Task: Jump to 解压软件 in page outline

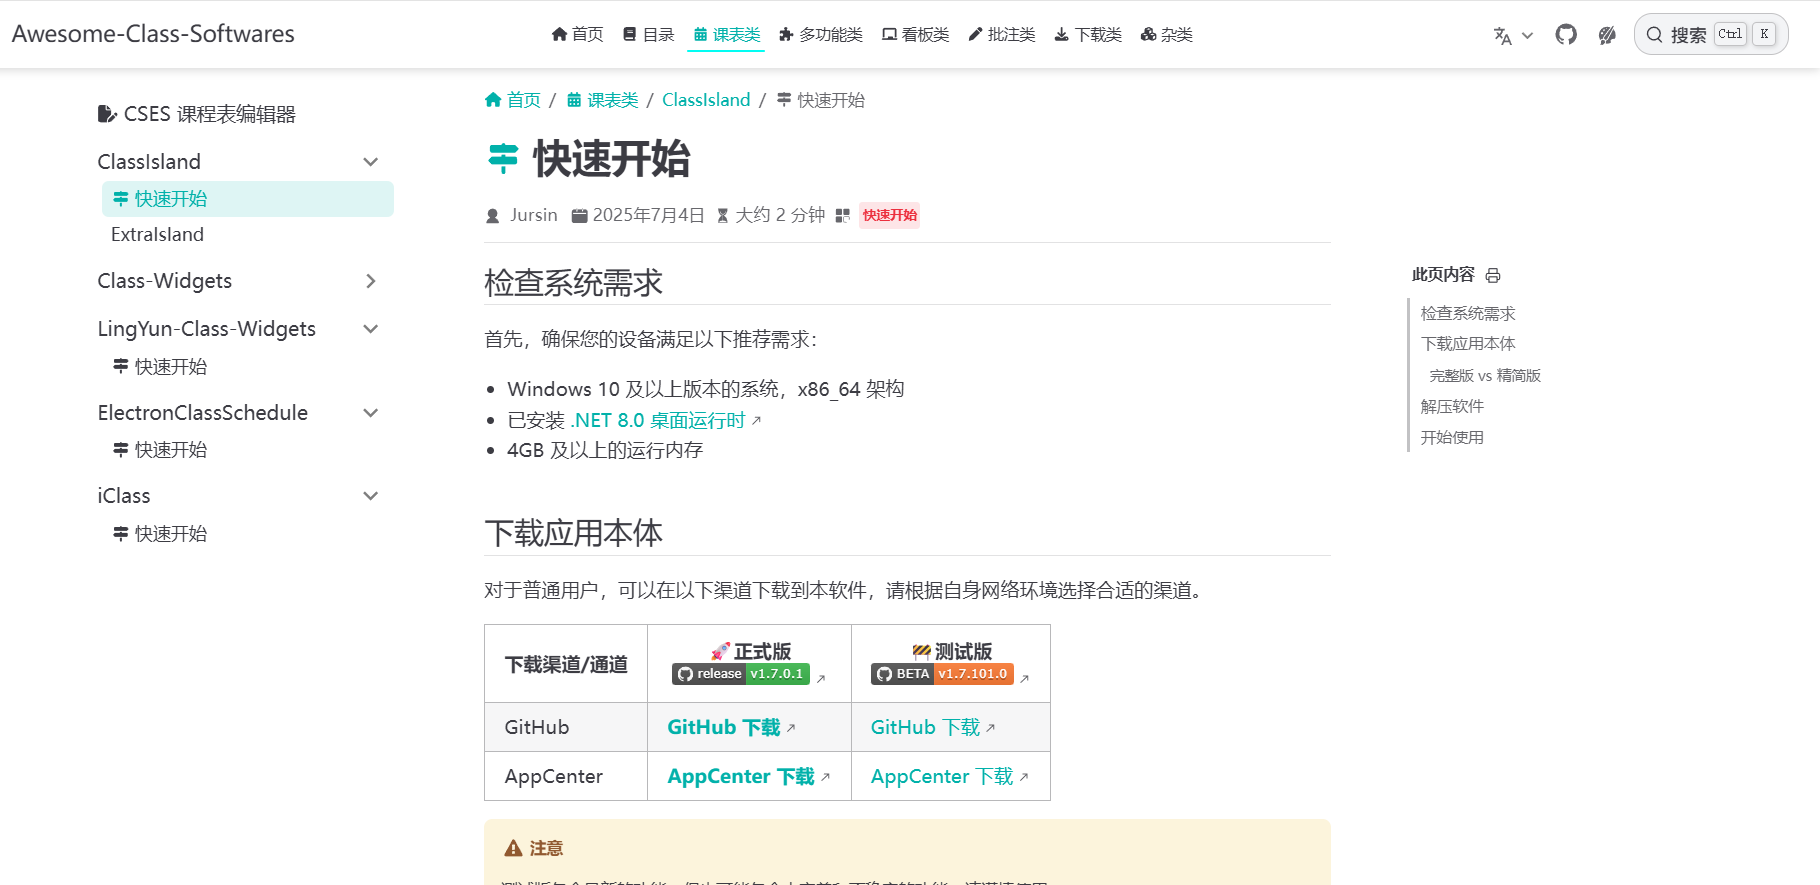Action: (x=1452, y=407)
